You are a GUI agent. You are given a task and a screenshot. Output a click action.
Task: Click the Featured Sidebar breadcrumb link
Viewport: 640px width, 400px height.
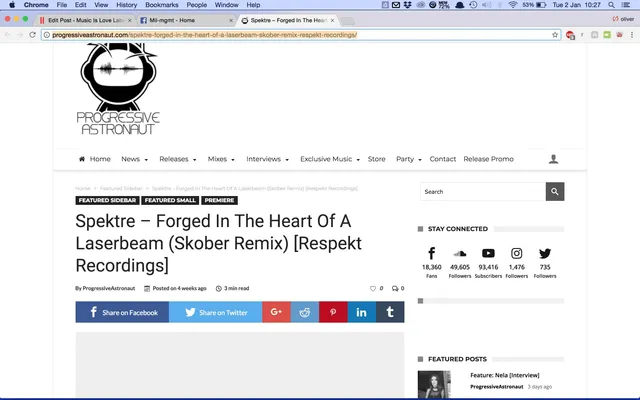(x=121, y=188)
